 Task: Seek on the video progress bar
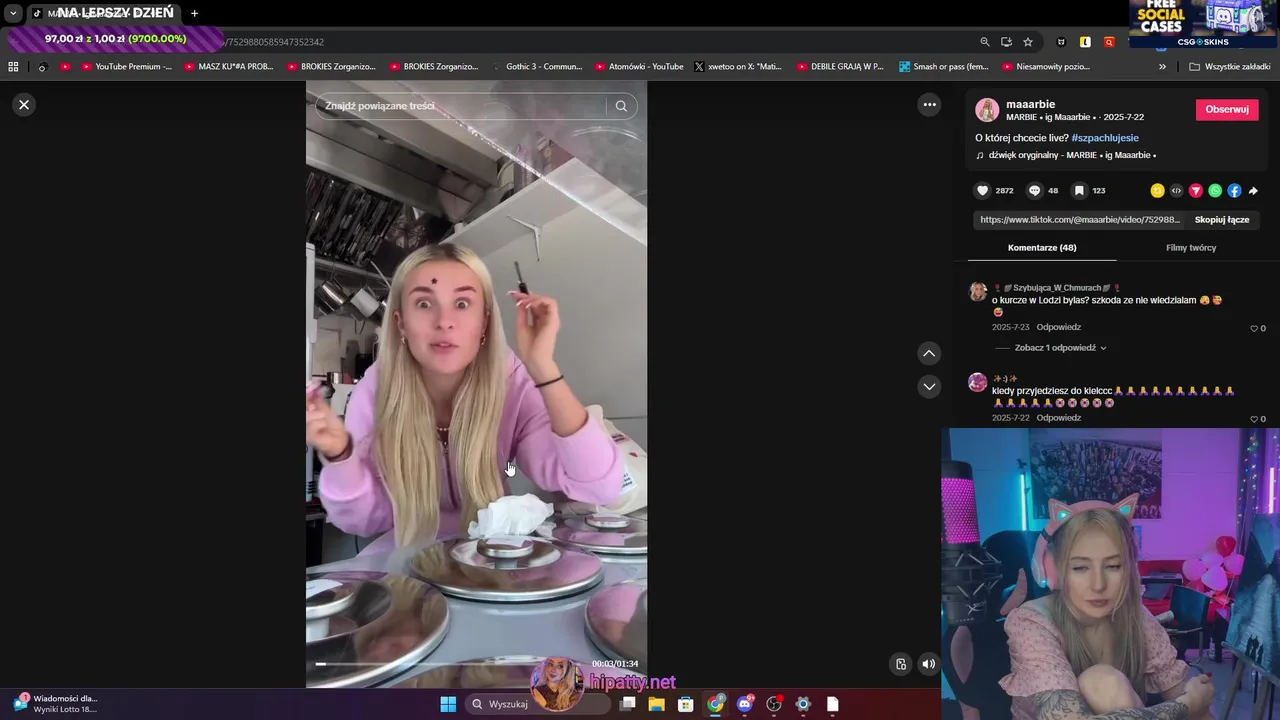pyautogui.click(x=450, y=664)
